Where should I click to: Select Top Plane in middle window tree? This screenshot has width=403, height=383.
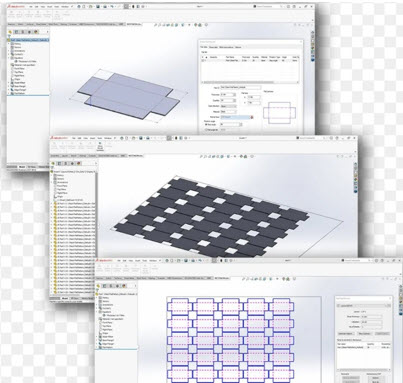[62, 189]
